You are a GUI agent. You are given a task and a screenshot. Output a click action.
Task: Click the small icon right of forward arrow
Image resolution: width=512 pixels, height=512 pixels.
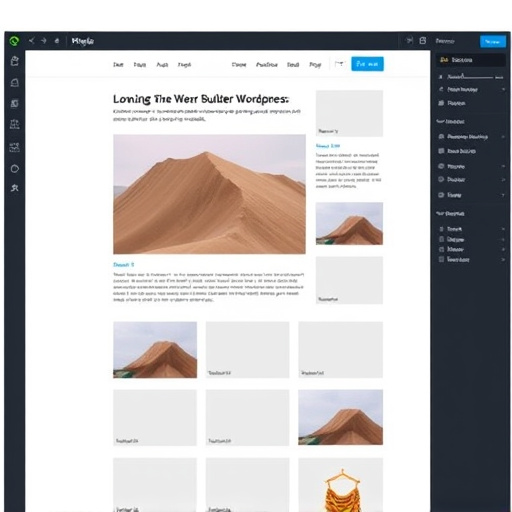click(x=57, y=41)
